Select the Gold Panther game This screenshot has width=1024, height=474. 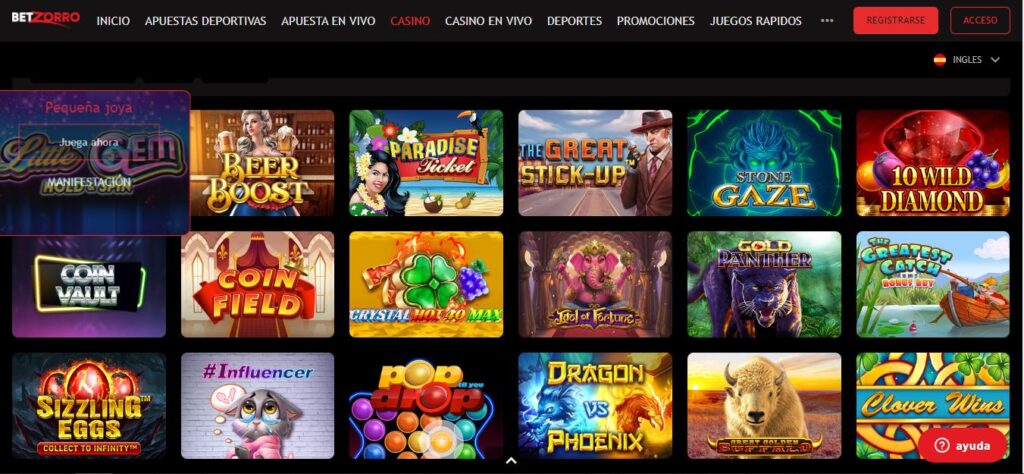pos(764,284)
